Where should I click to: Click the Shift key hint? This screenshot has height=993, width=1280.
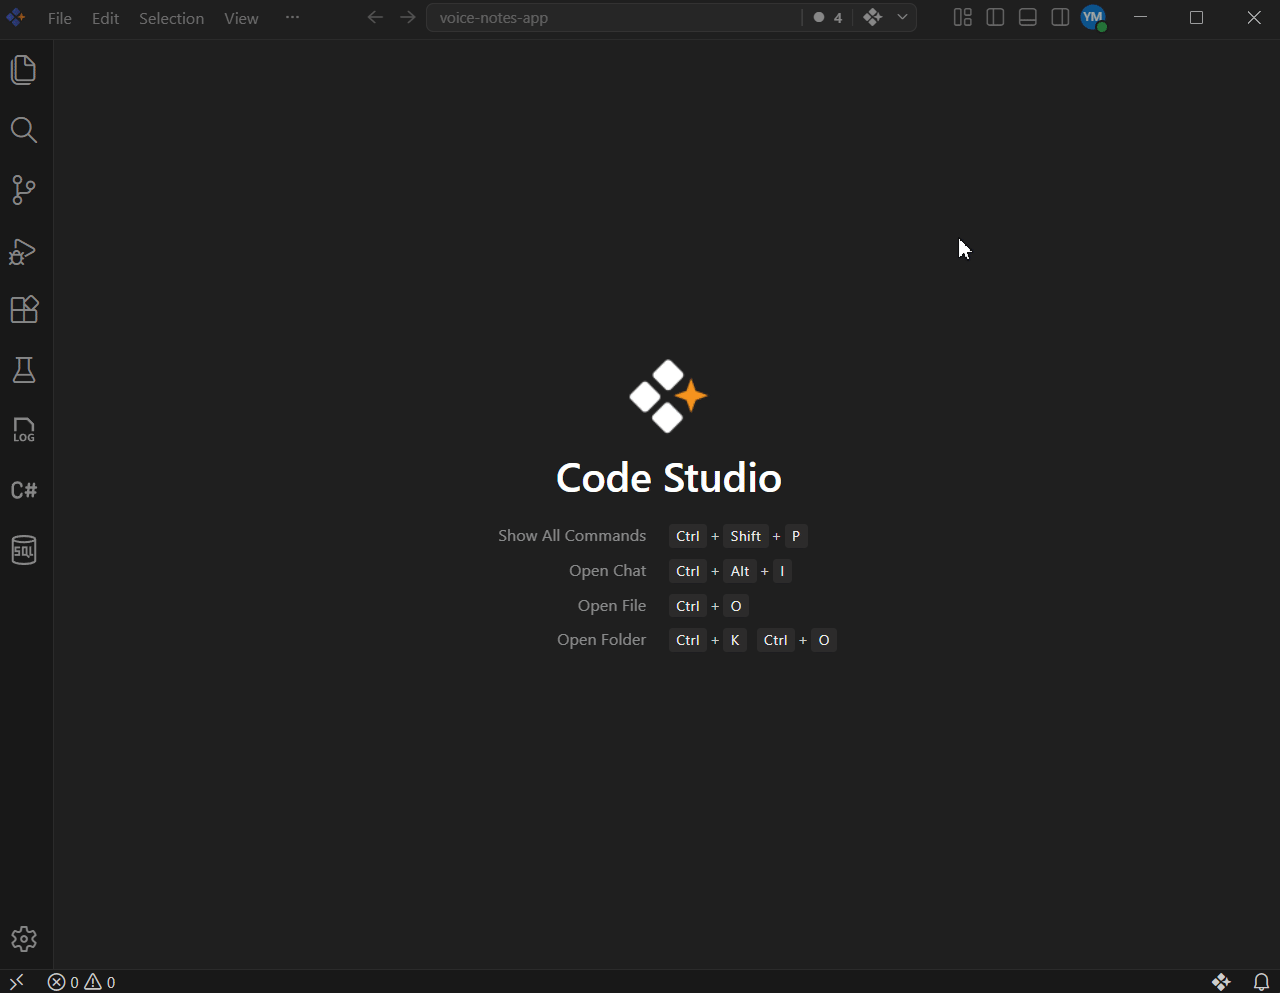pyautogui.click(x=746, y=536)
